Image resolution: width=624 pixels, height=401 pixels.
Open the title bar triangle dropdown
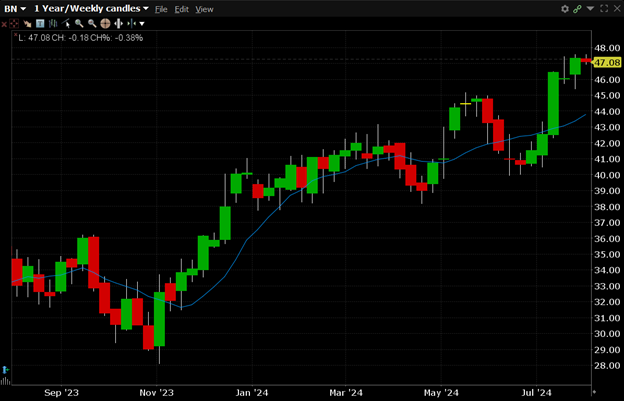[x=591, y=8]
